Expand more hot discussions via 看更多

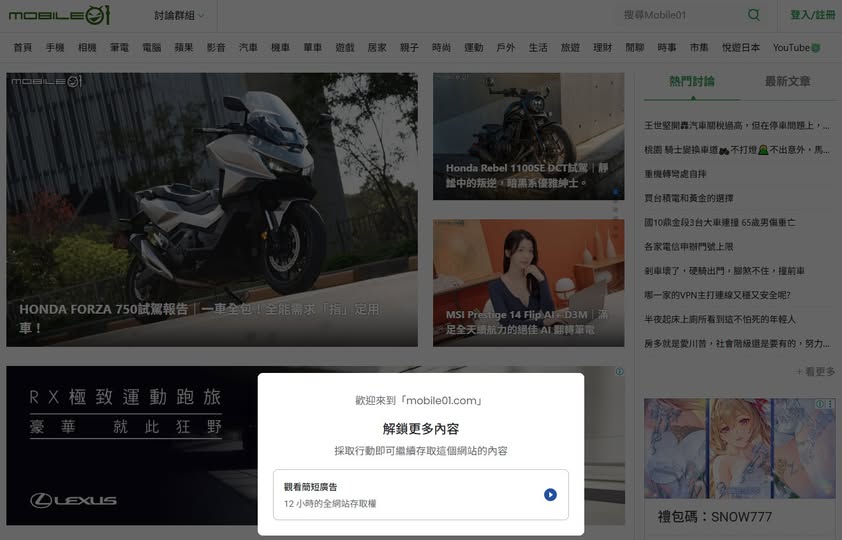(815, 371)
